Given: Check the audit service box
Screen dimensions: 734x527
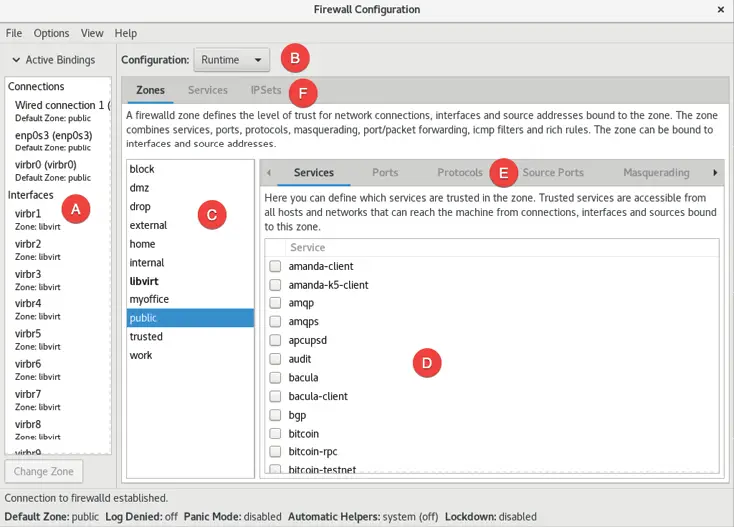Looking at the screenshot, I should [275, 359].
